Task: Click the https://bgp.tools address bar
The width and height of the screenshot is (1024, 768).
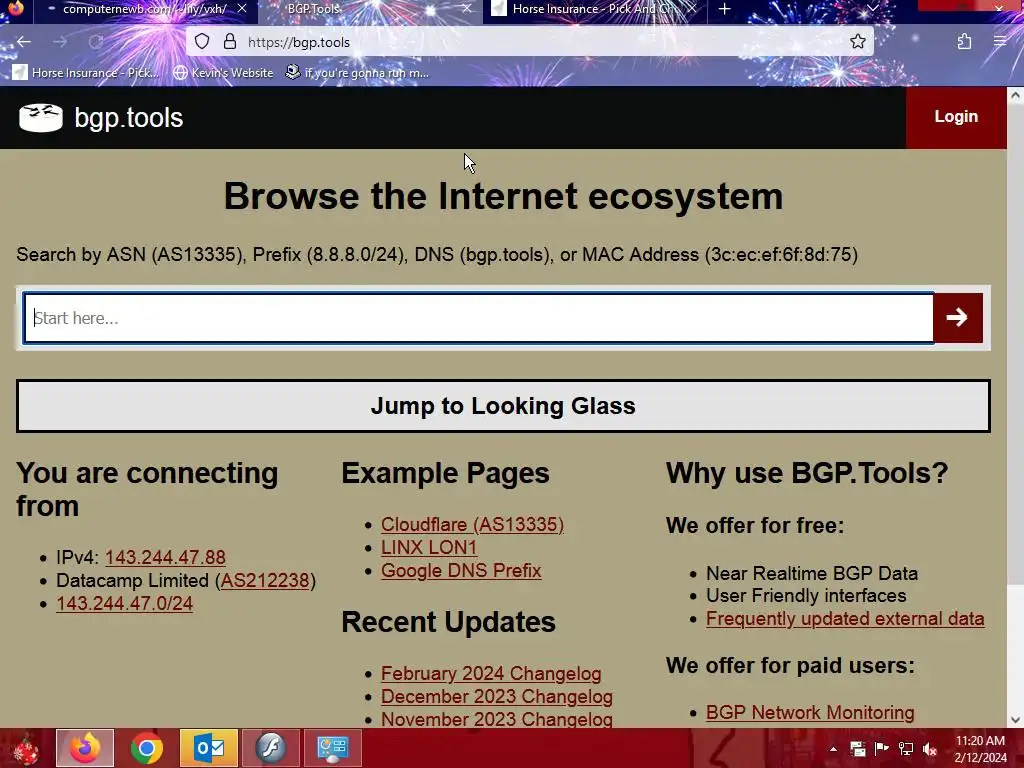Action: [x=529, y=42]
